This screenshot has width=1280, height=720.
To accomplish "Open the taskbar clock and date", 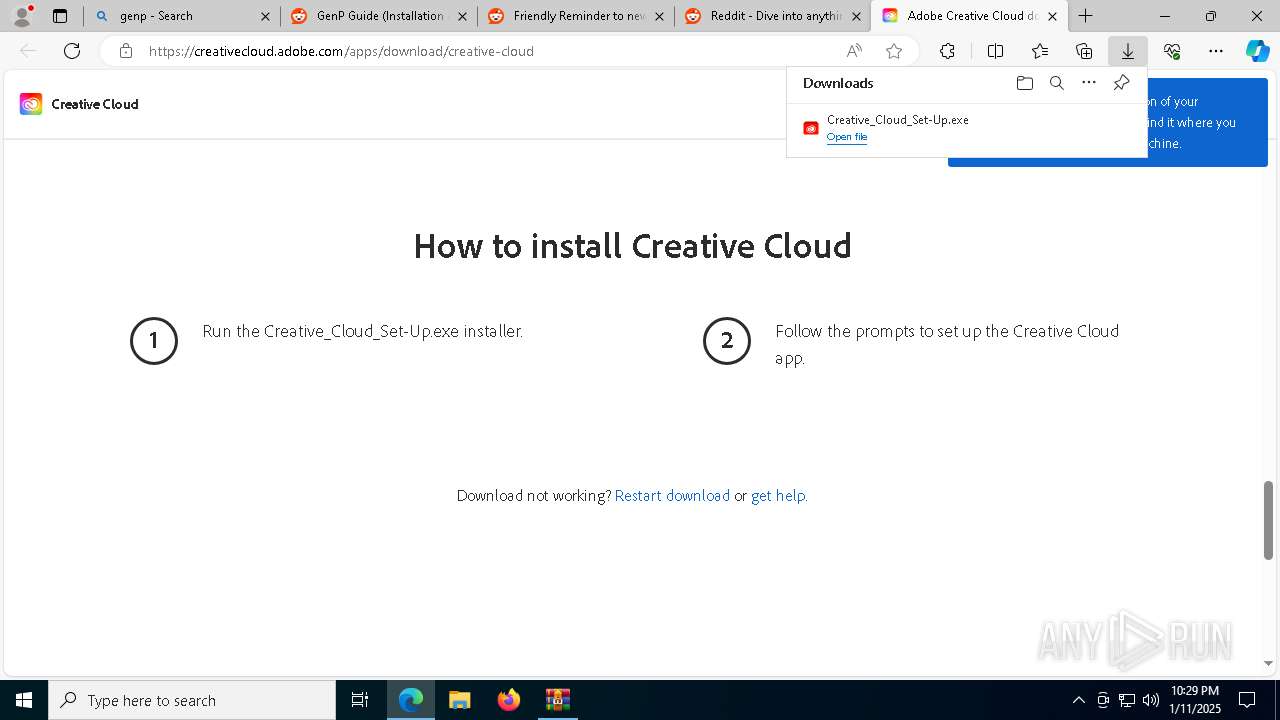I will click(1195, 700).
